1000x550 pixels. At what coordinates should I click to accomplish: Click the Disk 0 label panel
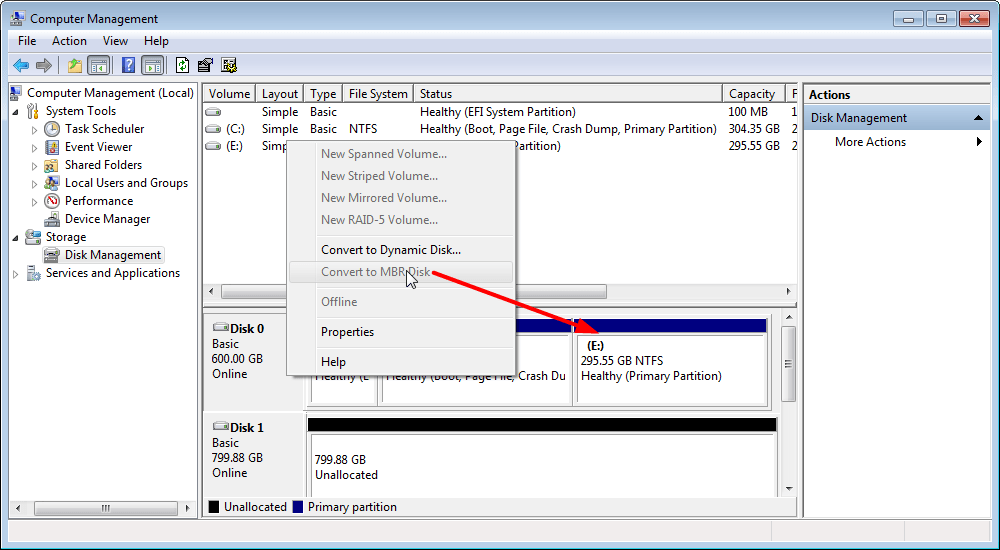254,361
